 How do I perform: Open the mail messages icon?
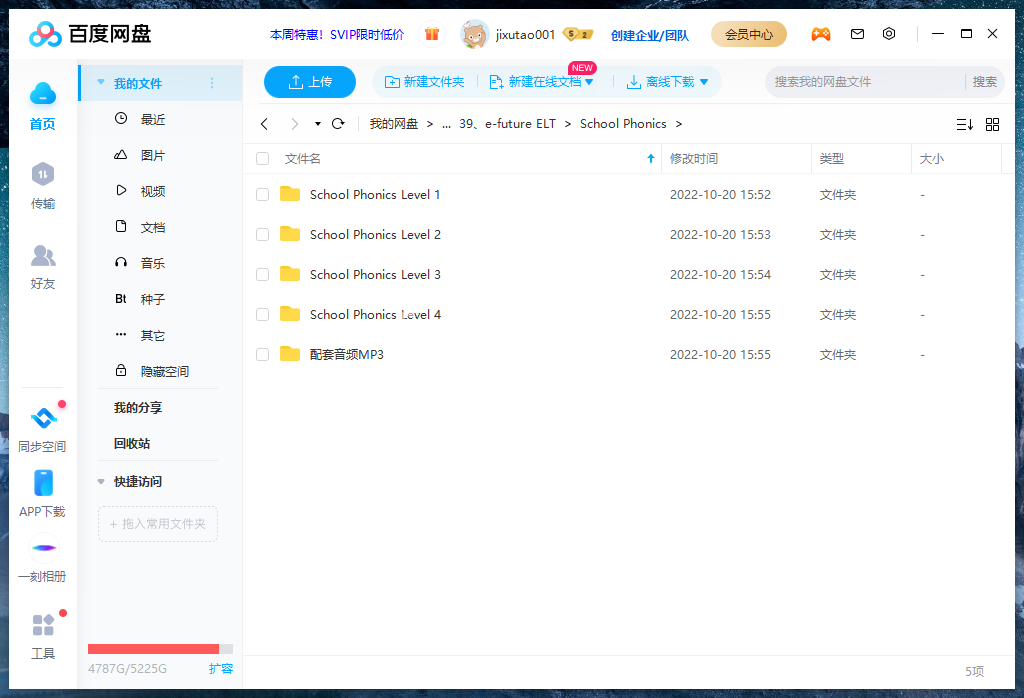tap(857, 34)
